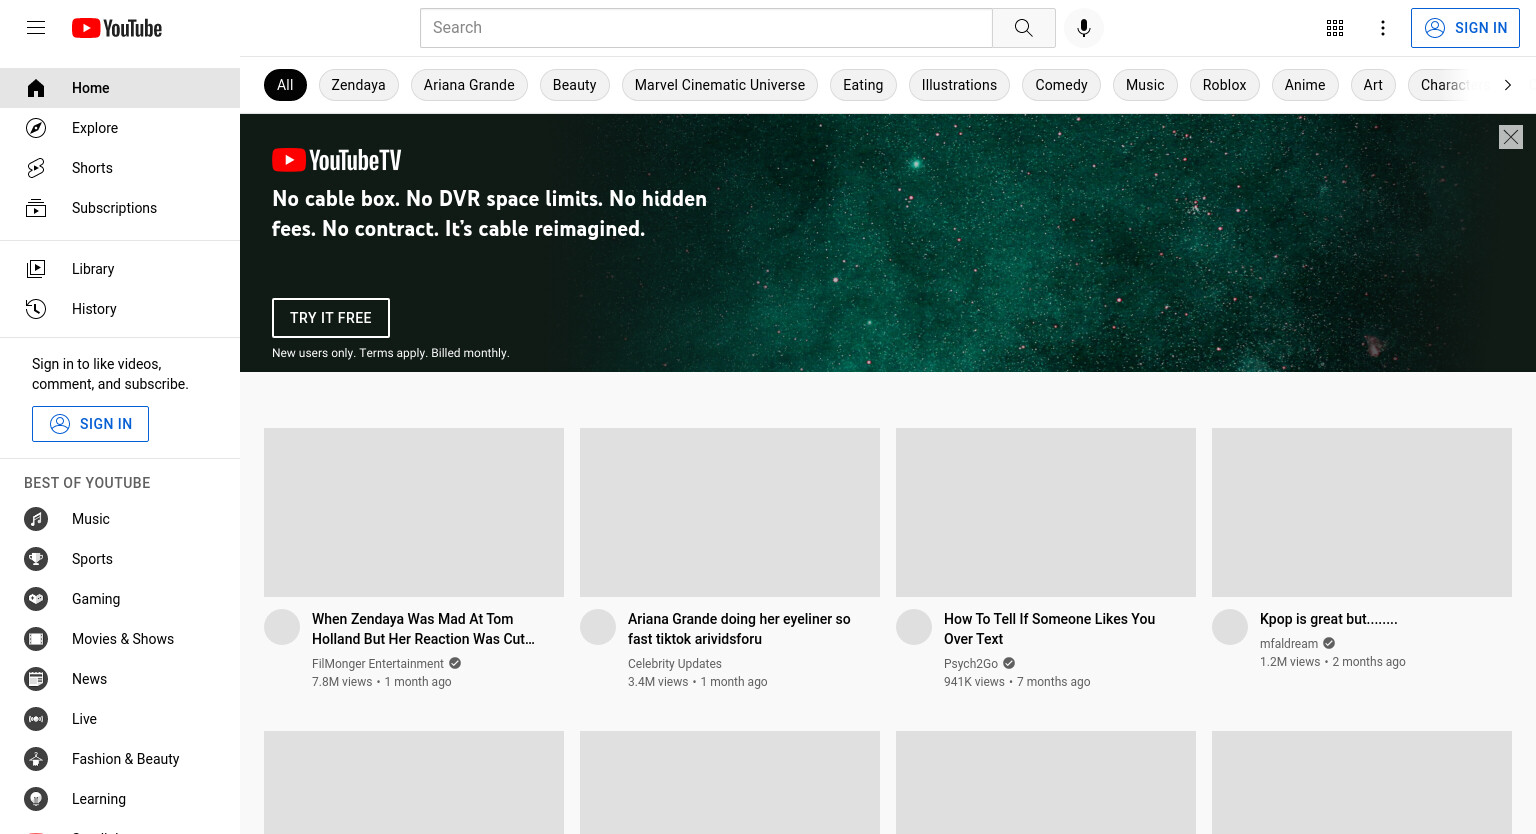Click the YouTube logo
Image resolution: width=1536 pixels, height=834 pixels.
117,28
